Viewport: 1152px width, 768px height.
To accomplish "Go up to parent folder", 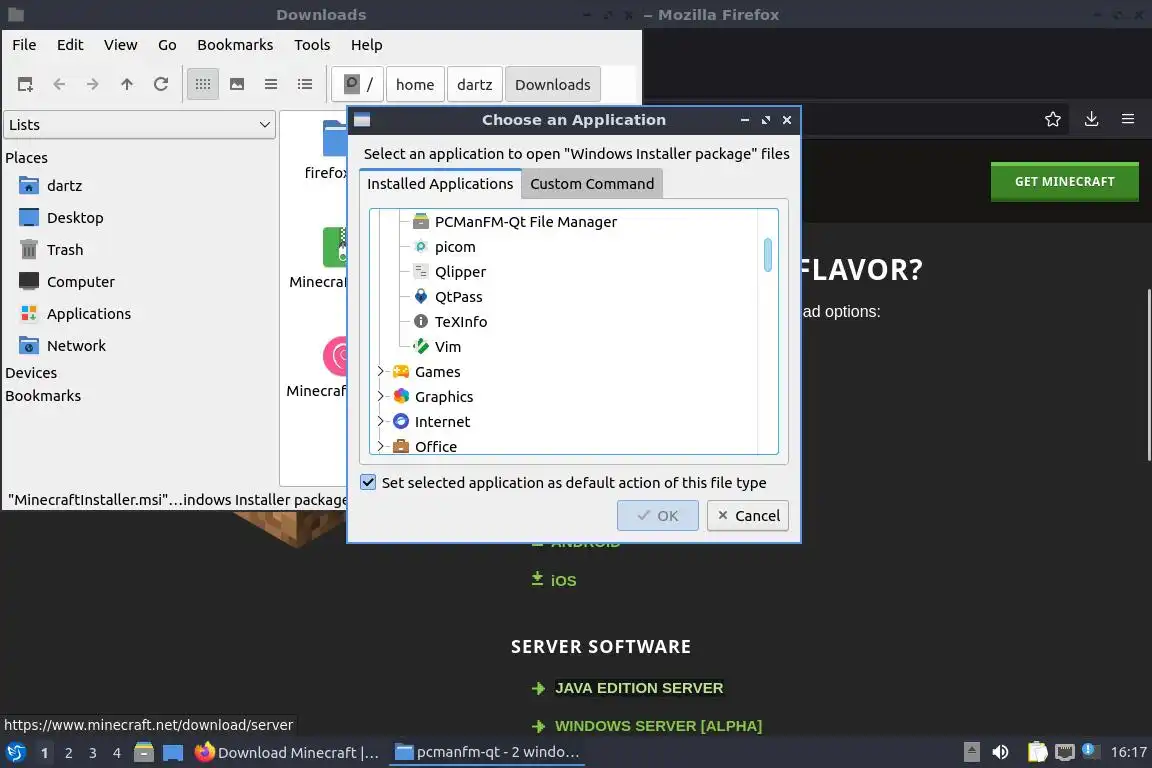I will coord(126,85).
